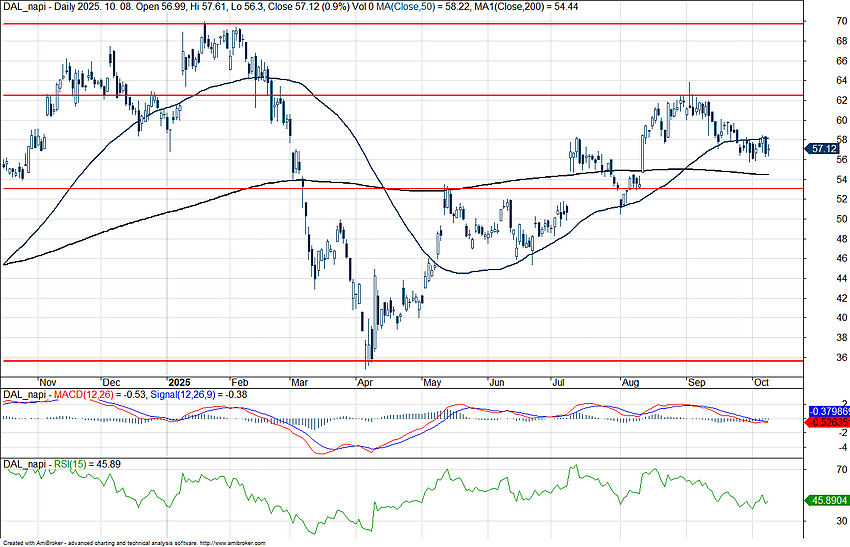
Task: Click the 30 label on RSI axis
Action: click(814, 521)
